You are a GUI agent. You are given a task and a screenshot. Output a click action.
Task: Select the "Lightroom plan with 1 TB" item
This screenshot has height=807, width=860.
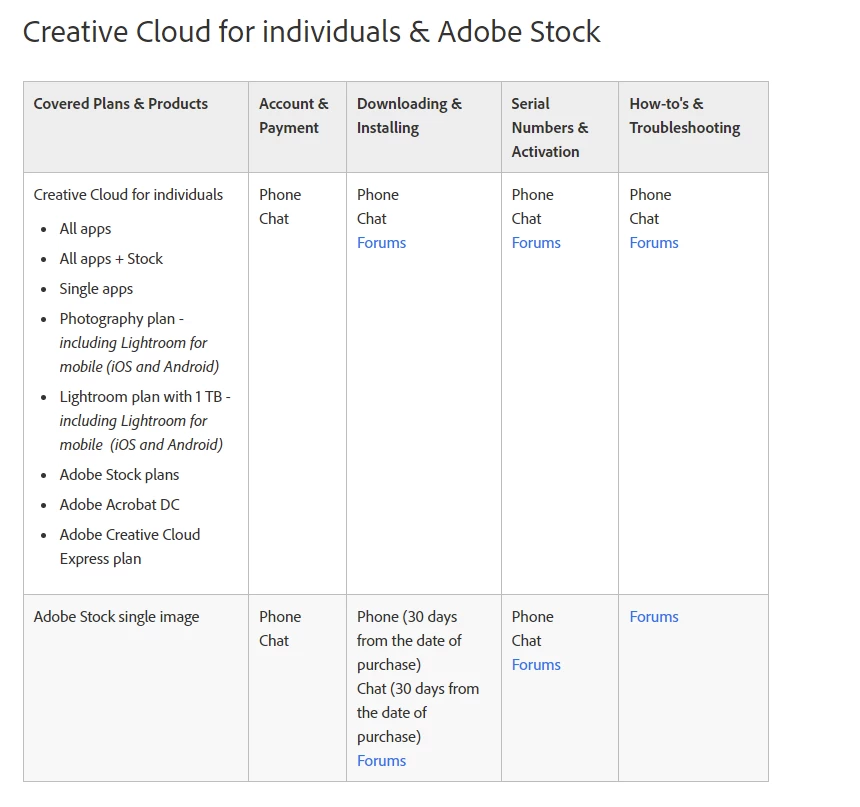[144, 397]
